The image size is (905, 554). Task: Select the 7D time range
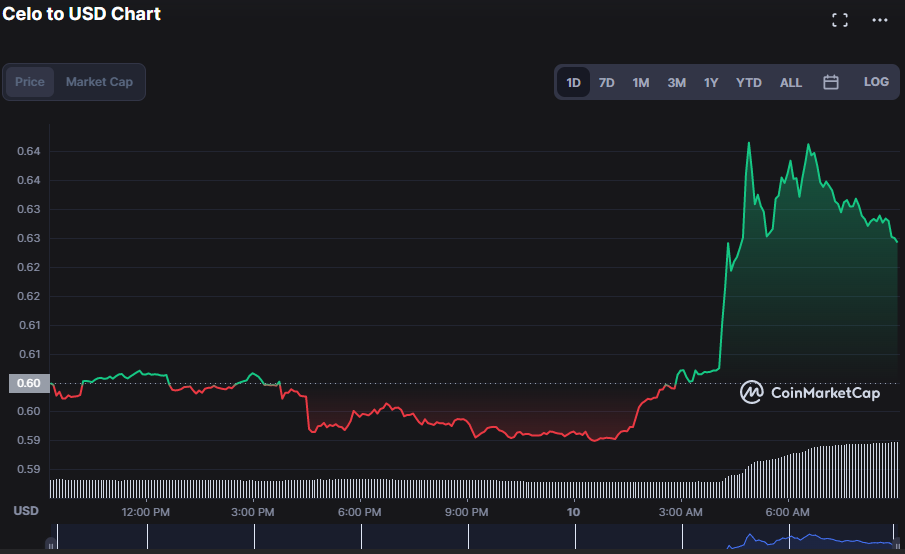pos(607,82)
